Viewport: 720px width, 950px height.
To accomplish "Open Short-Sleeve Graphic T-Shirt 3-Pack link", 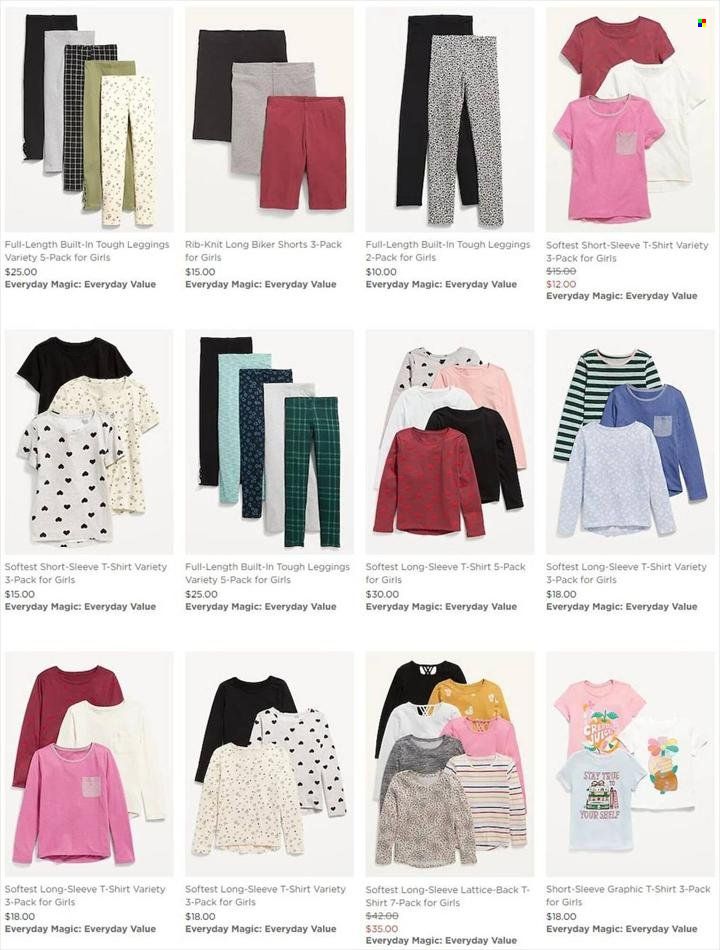I will pos(628,895).
